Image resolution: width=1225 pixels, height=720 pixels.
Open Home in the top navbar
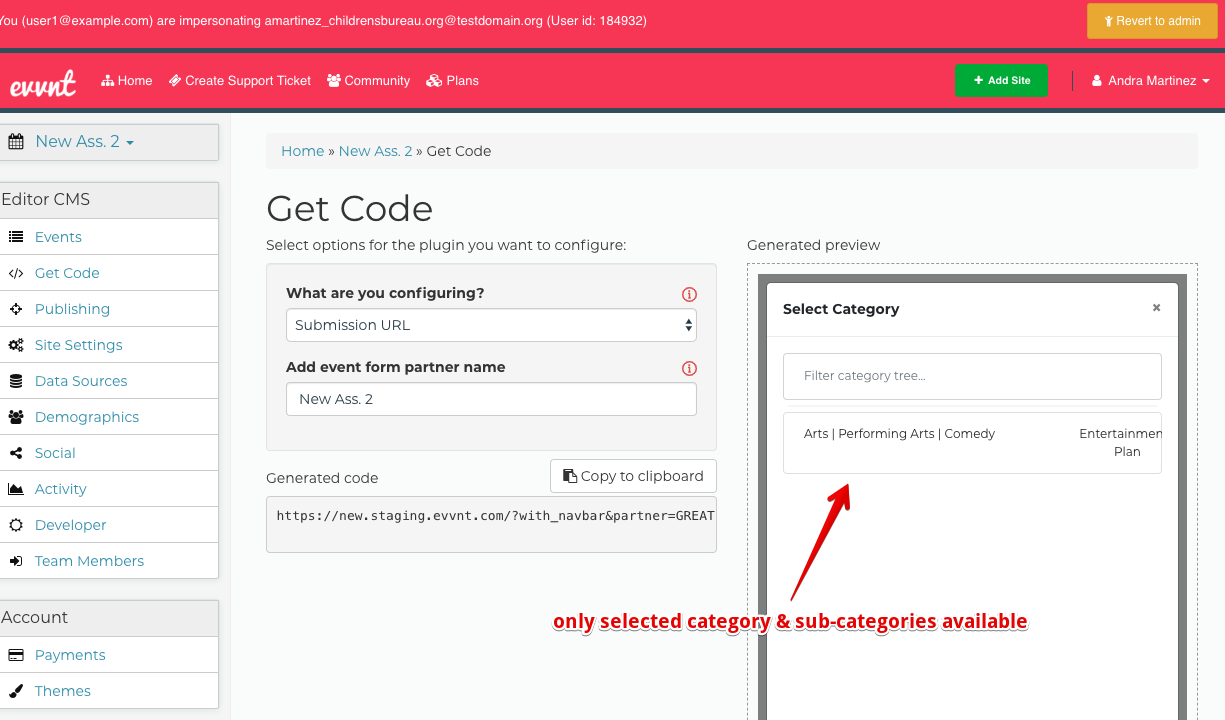coord(127,81)
